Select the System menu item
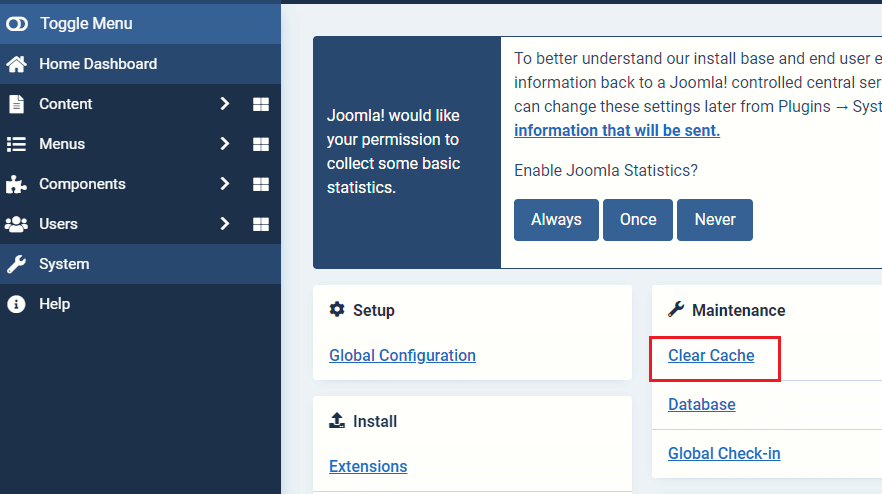Screen dimensions: 882x494 (64, 264)
